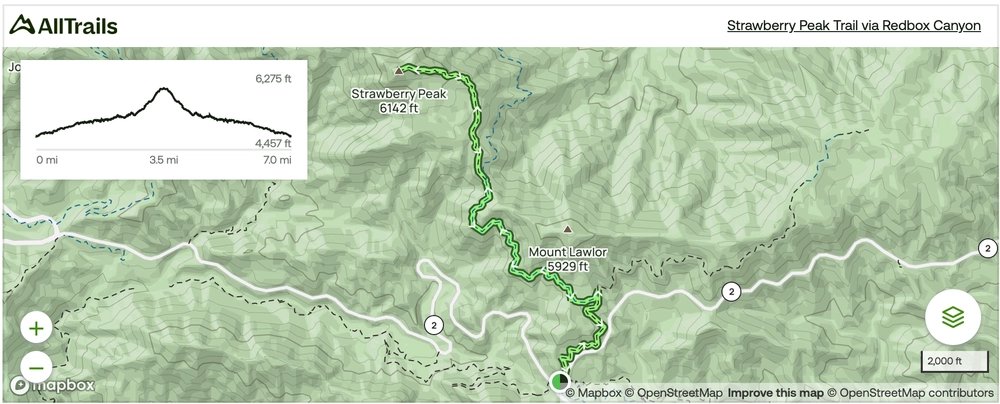Click the Mapbox logo
Screen dimensions: 1000x404
point(52,385)
